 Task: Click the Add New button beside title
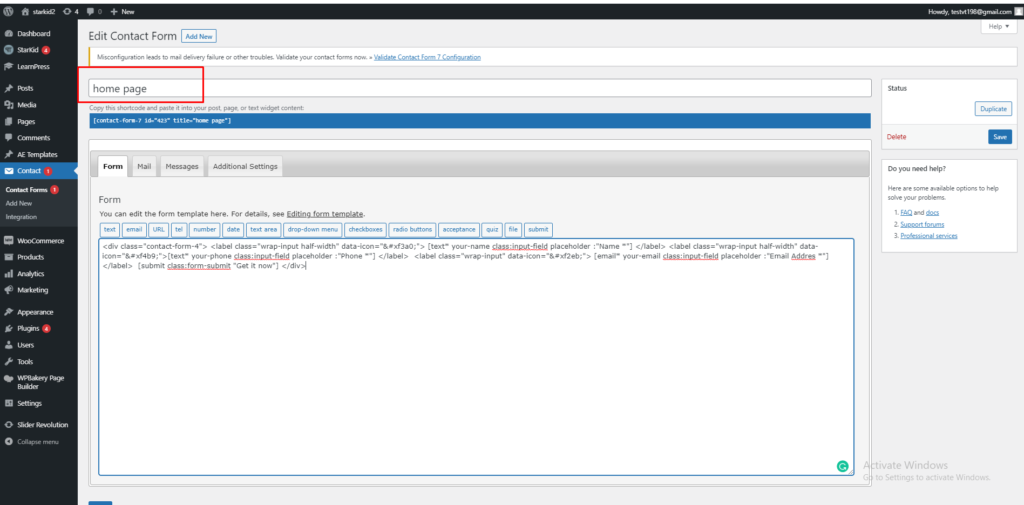pyautogui.click(x=199, y=37)
